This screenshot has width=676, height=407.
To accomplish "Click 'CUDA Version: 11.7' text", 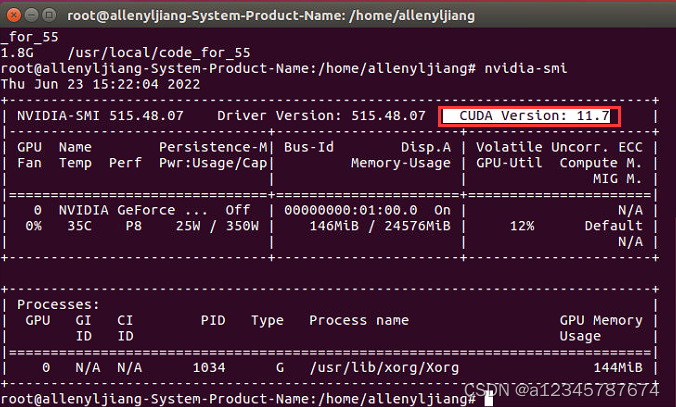I will (534, 116).
